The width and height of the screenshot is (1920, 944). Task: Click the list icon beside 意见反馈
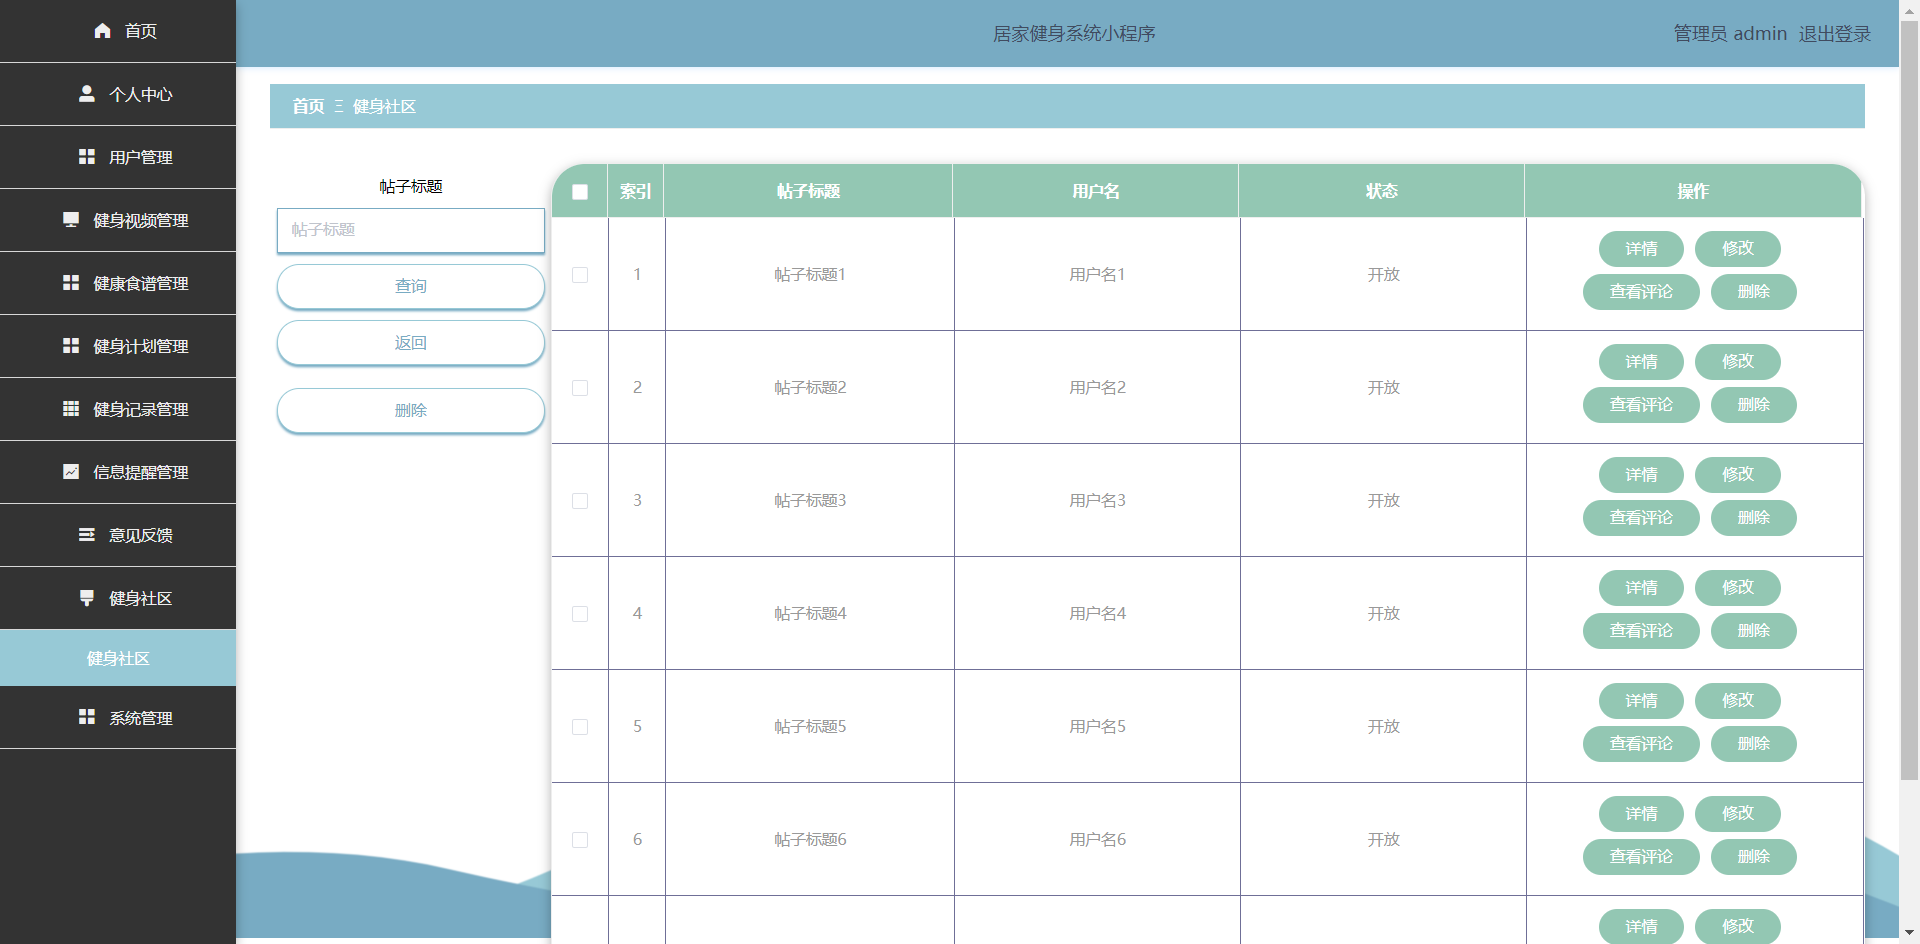coord(87,535)
